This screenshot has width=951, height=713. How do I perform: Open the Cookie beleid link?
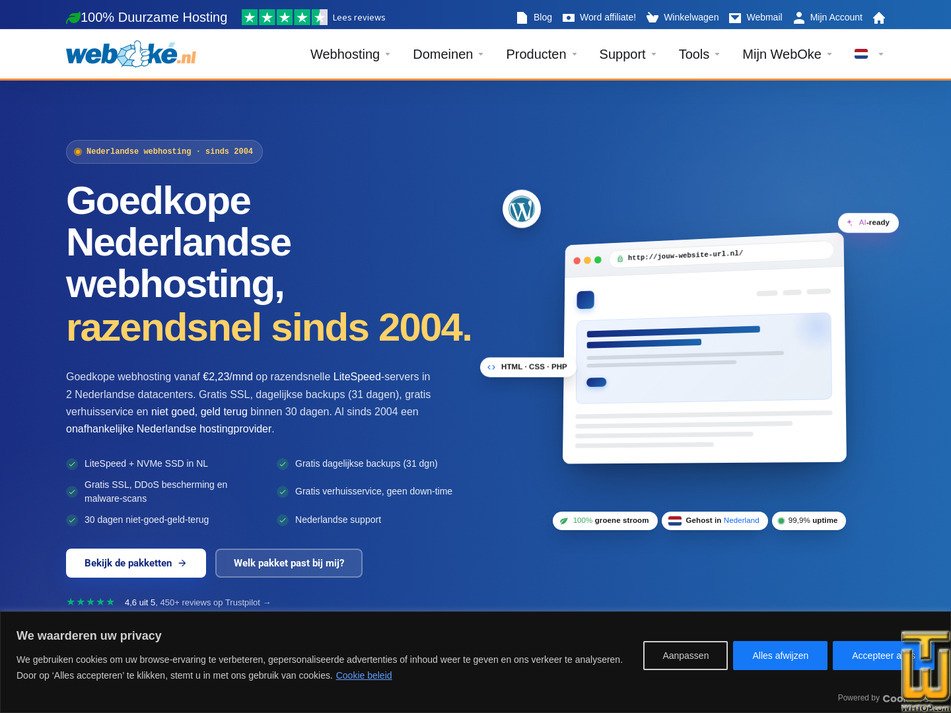click(364, 675)
